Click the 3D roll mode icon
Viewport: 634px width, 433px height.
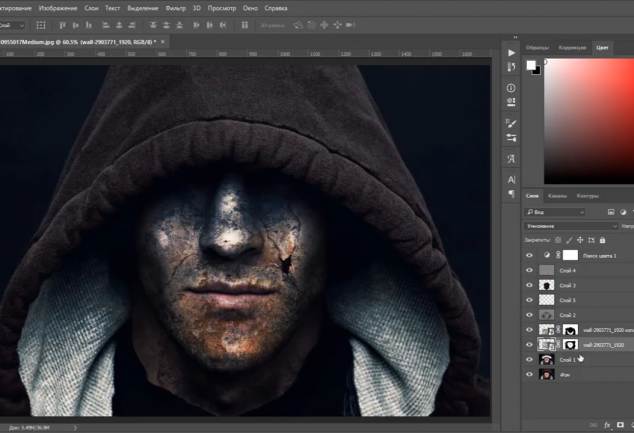(x=311, y=25)
